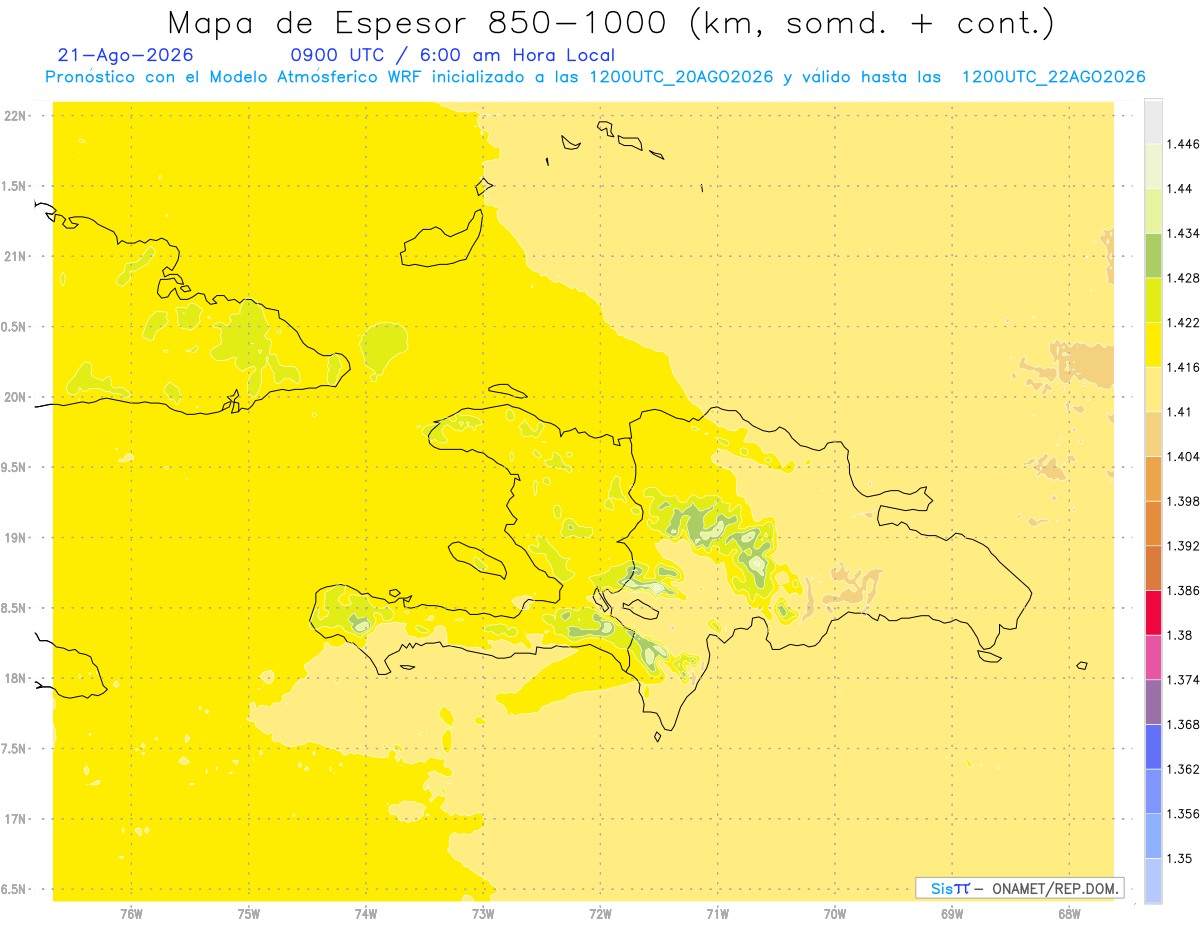The width and height of the screenshot is (1200, 927).
Task: Click the 69W longitude axis label
Action: click(952, 912)
